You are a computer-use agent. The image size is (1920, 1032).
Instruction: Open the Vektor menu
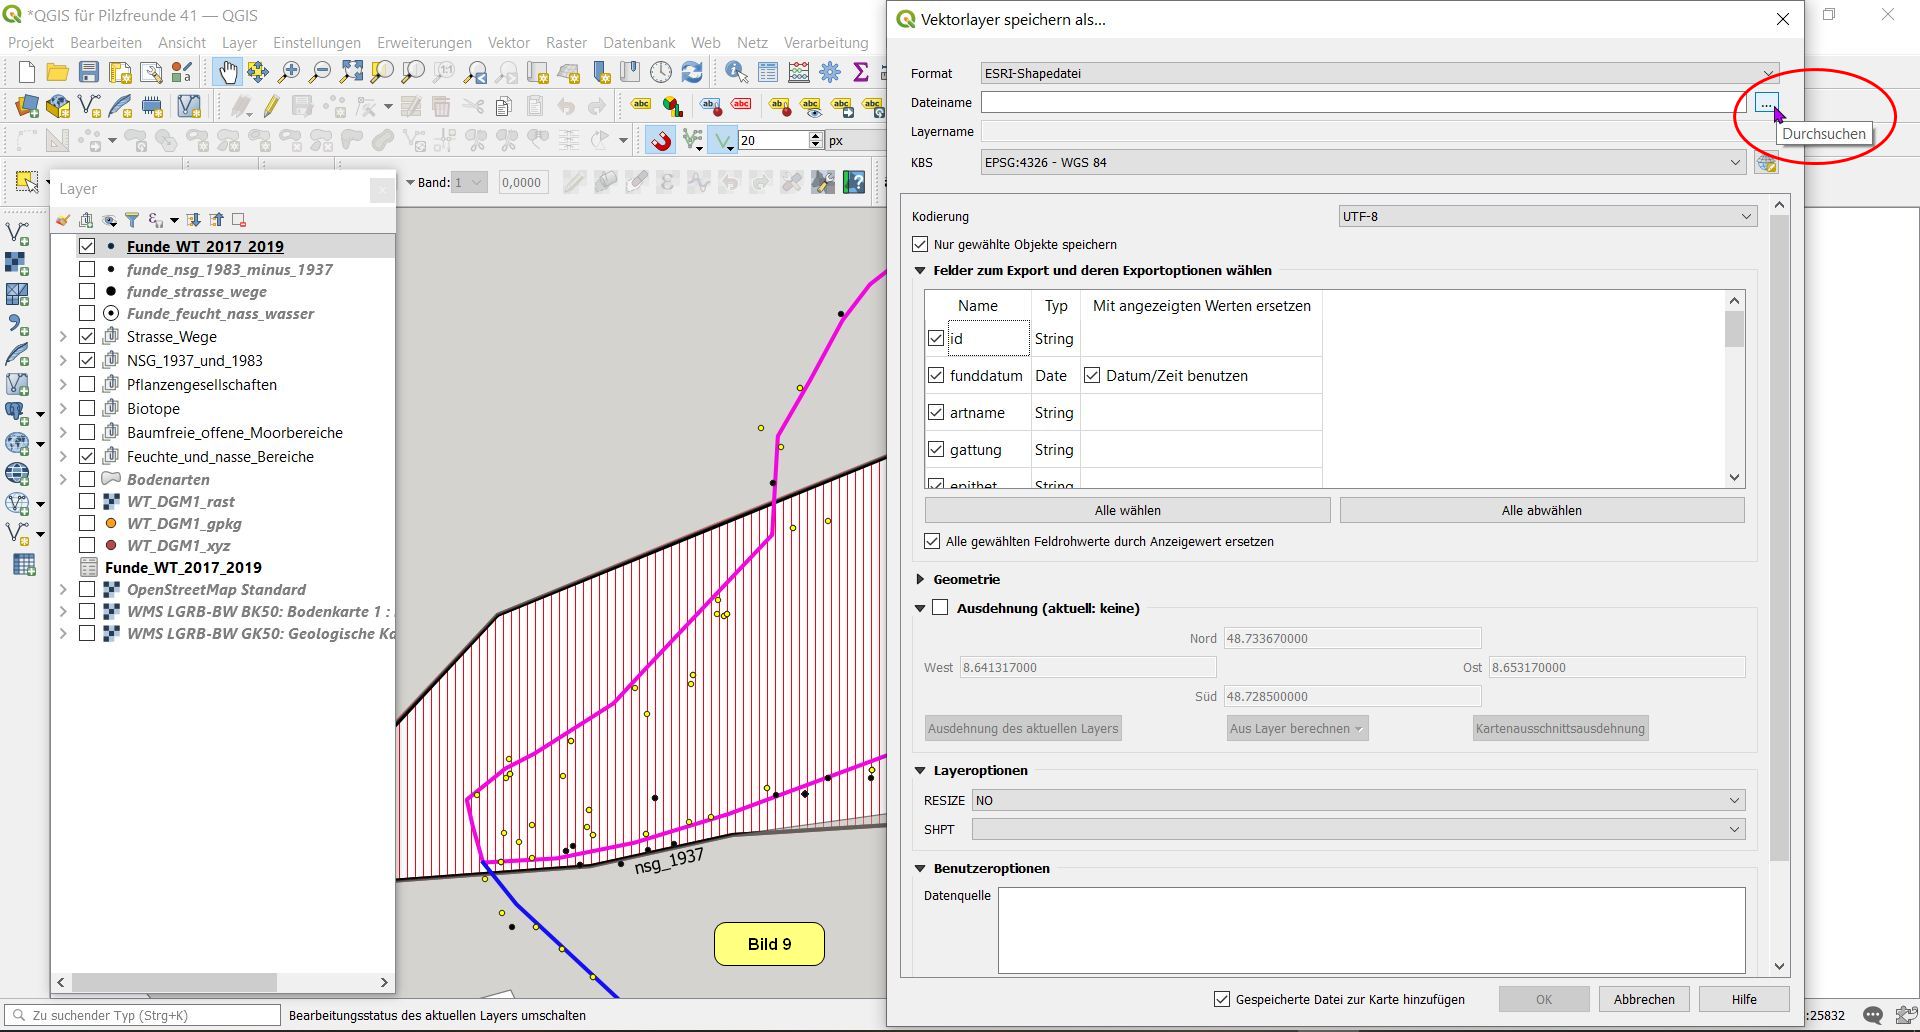[508, 43]
